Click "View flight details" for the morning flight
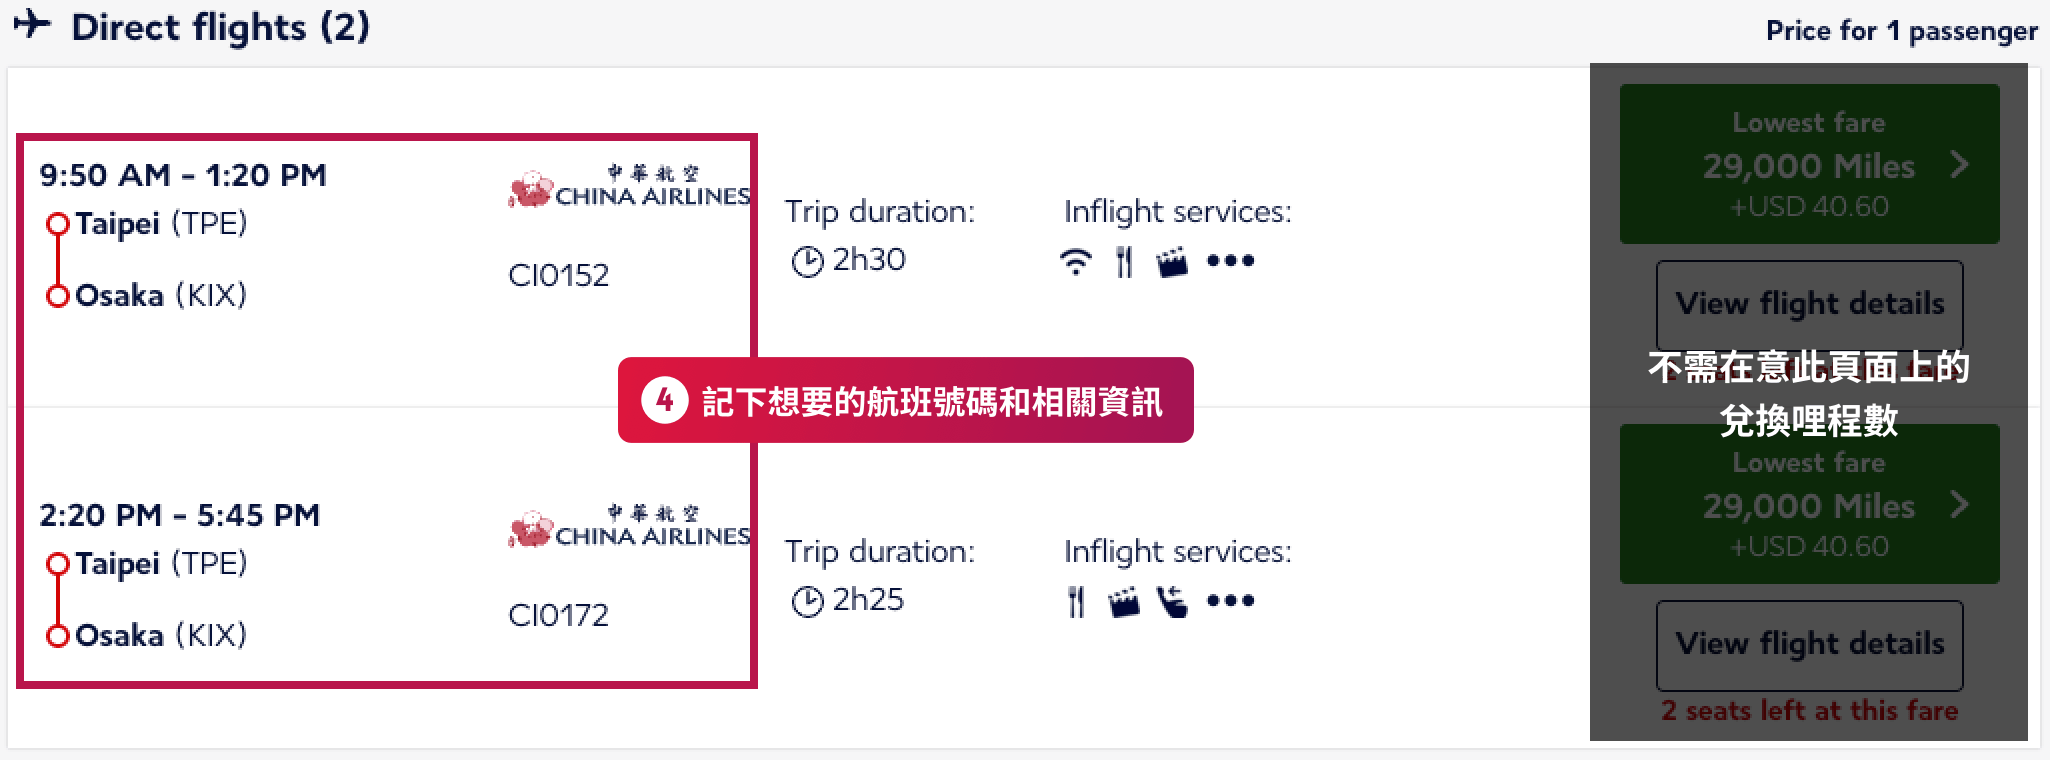The height and width of the screenshot is (760, 2050). click(x=1809, y=303)
